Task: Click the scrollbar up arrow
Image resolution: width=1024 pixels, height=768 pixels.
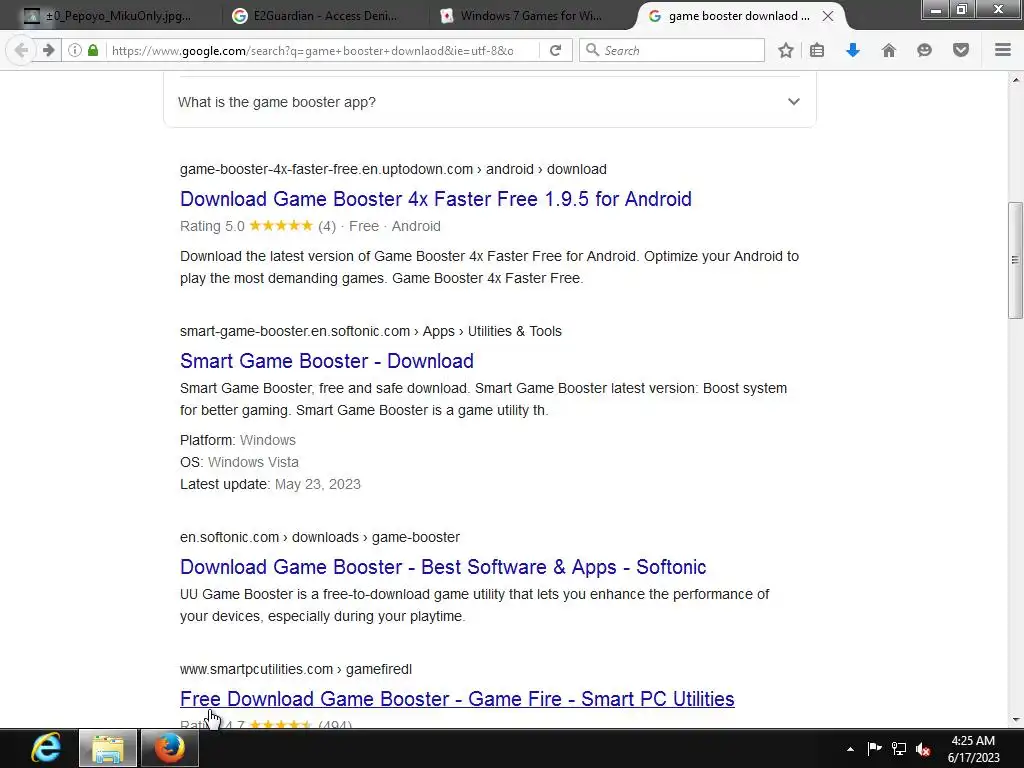Action: (x=1015, y=80)
